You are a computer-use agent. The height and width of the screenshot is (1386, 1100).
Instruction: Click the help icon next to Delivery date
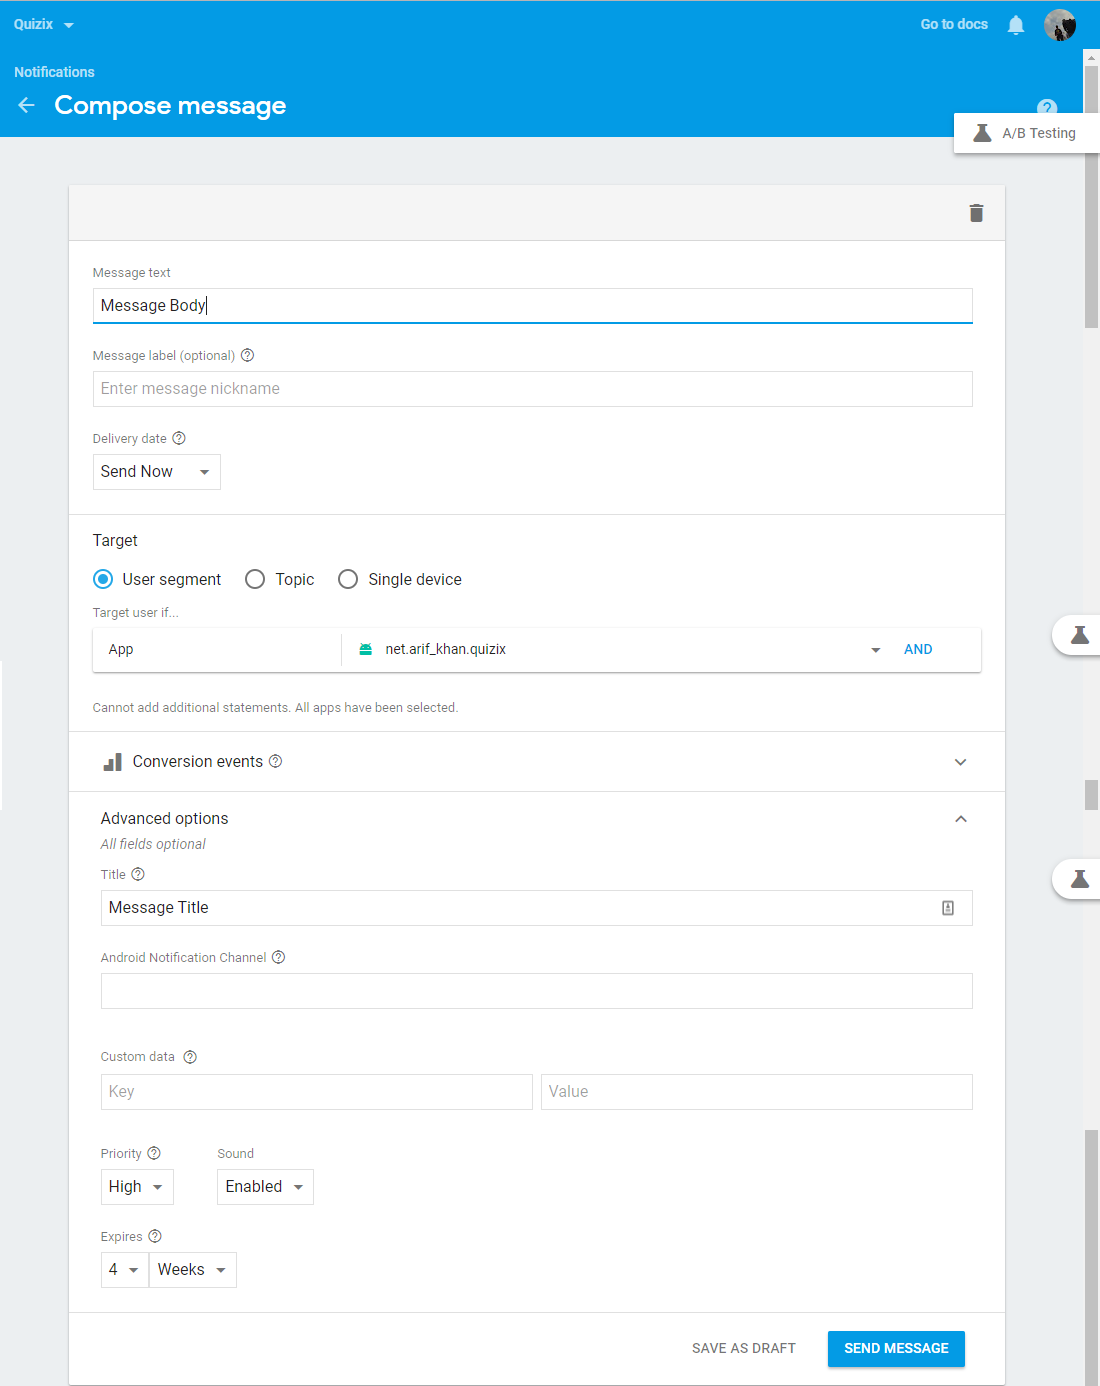(179, 438)
